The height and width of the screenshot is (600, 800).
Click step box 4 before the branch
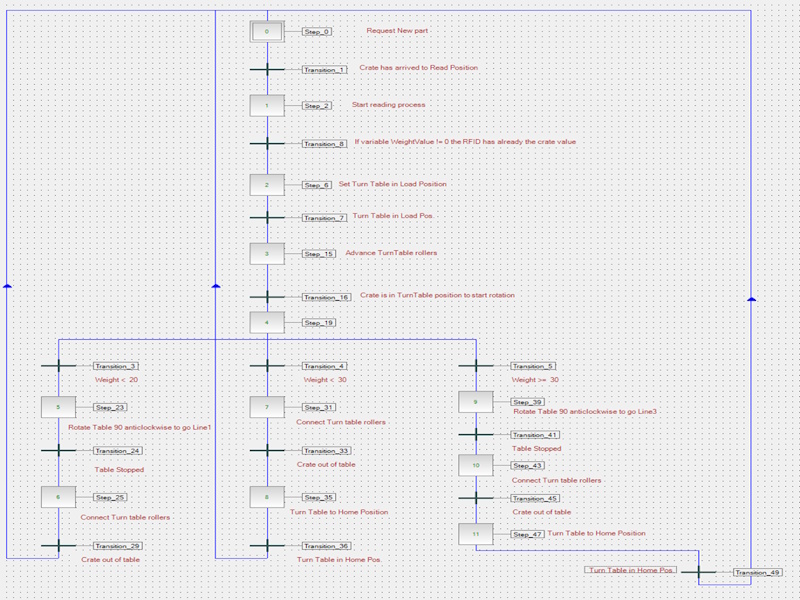267,322
